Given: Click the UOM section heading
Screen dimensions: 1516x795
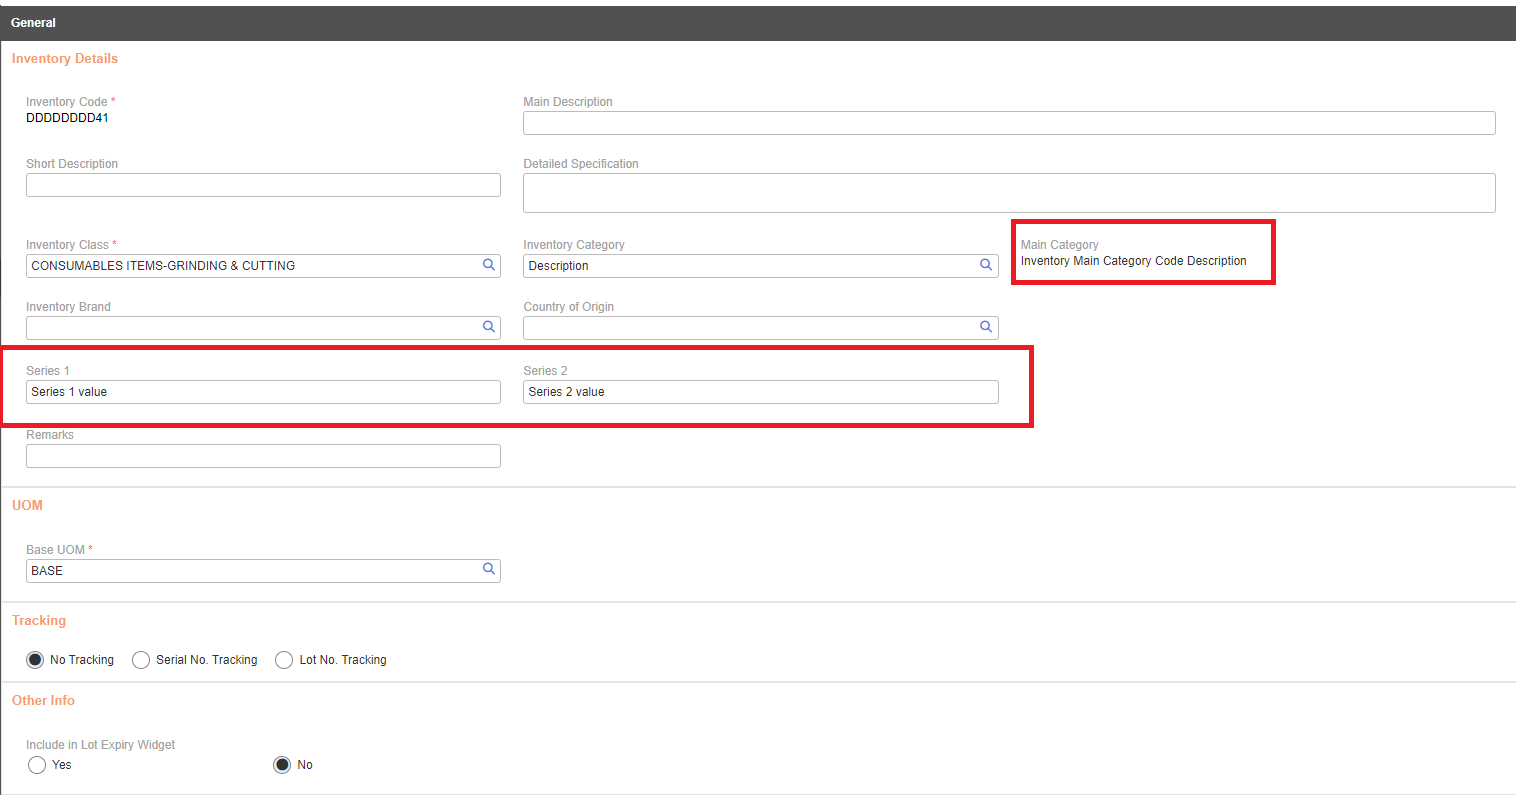Looking at the screenshot, I should click(x=27, y=506).
